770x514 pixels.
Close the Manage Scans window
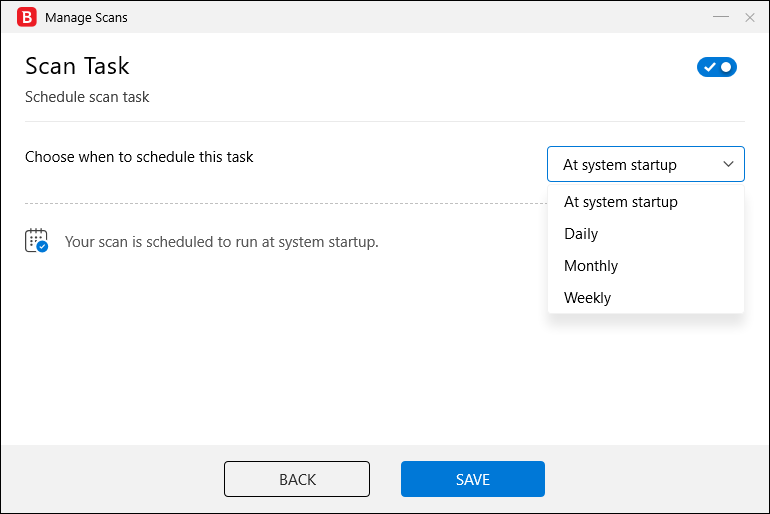(749, 18)
